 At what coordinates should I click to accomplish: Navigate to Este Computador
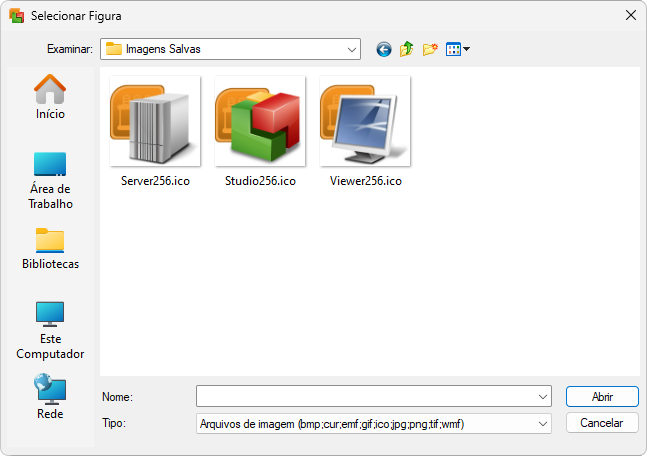point(50,330)
